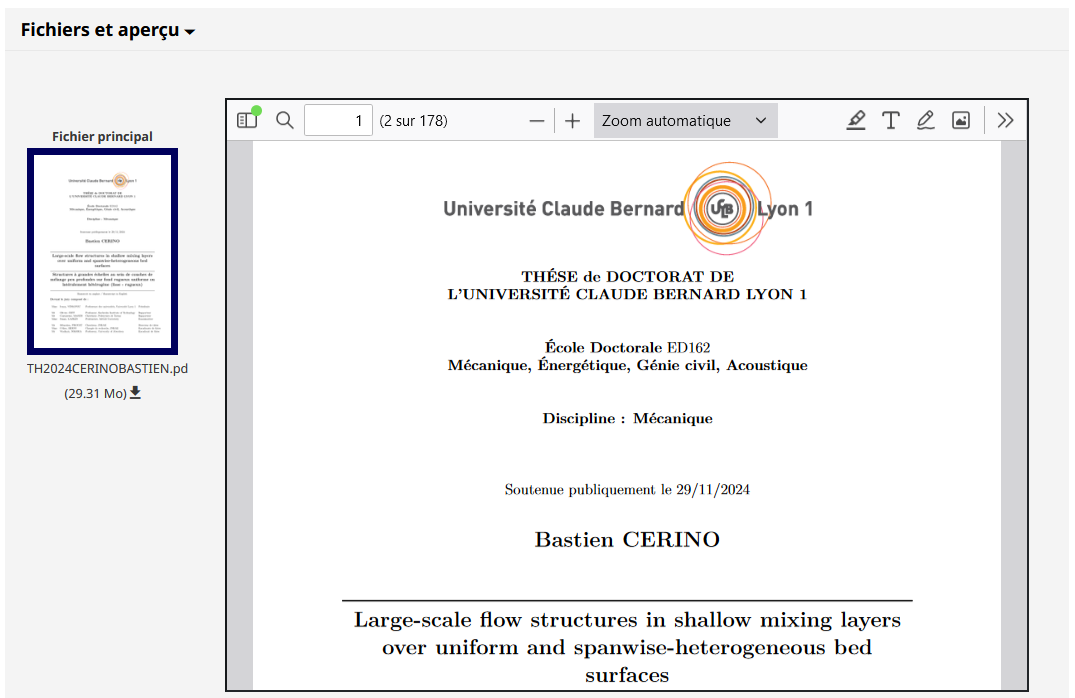Screen dimensions: 1075x698
Task: Select the text annotation tool
Action: [x=891, y=121]
